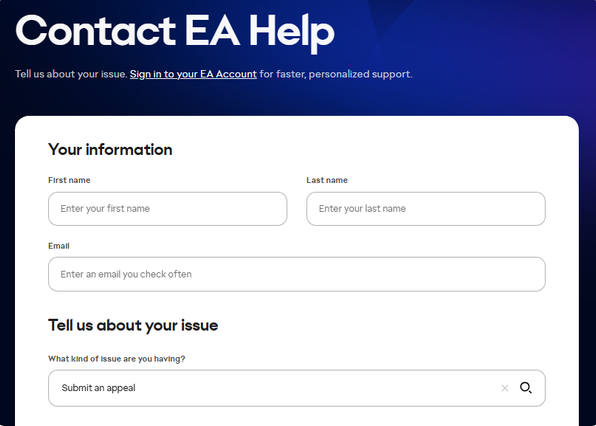Click the Your information heading
The height and width of the screenshot is (426, 596).
pos(110,150)
